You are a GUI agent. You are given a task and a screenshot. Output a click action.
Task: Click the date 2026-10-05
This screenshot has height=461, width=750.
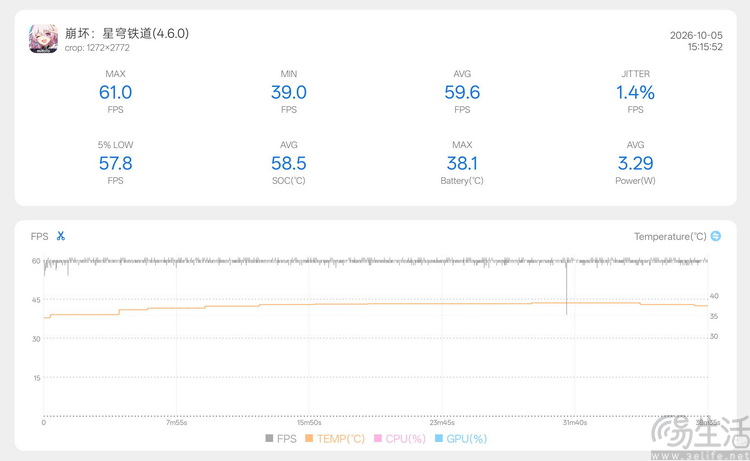pyautogui.click(x=696, y=35)
